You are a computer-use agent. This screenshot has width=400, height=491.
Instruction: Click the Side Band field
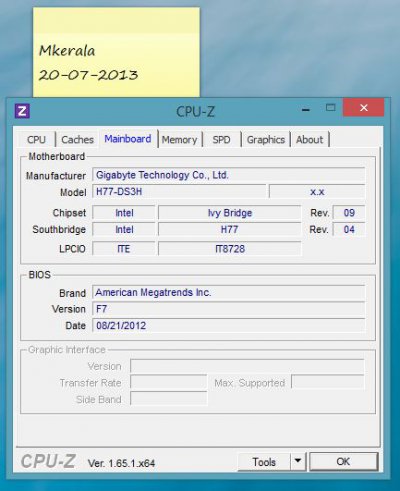[x=169, y=399]
